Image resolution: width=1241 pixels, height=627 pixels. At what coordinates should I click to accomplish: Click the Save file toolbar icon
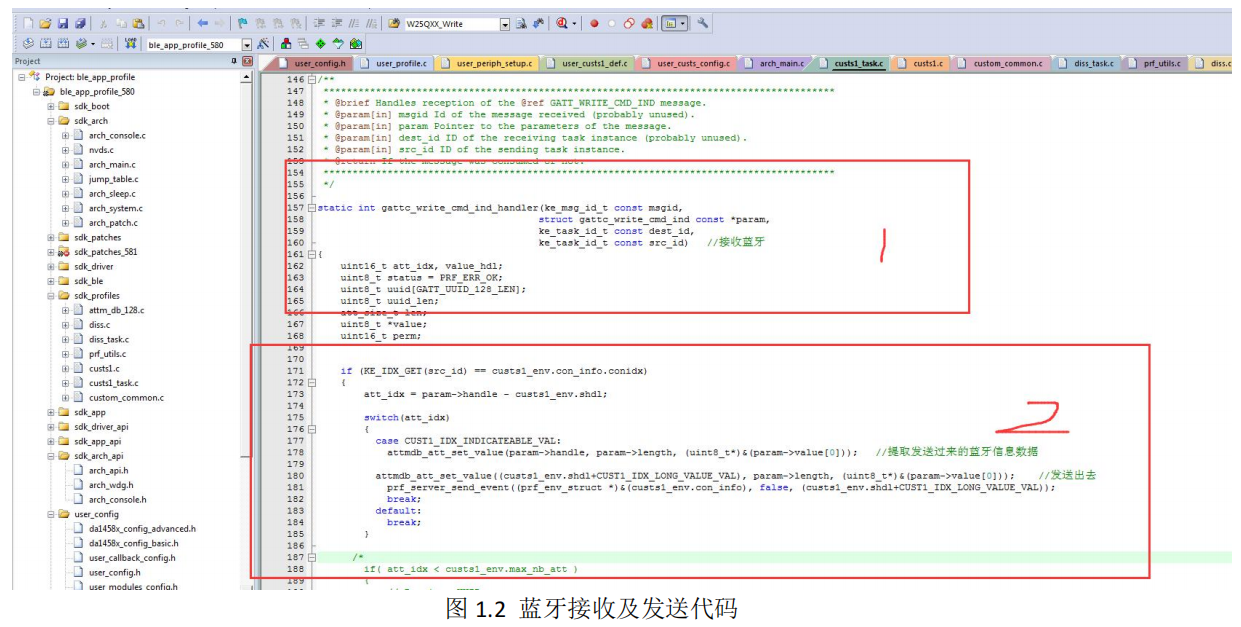pos(62,23)
